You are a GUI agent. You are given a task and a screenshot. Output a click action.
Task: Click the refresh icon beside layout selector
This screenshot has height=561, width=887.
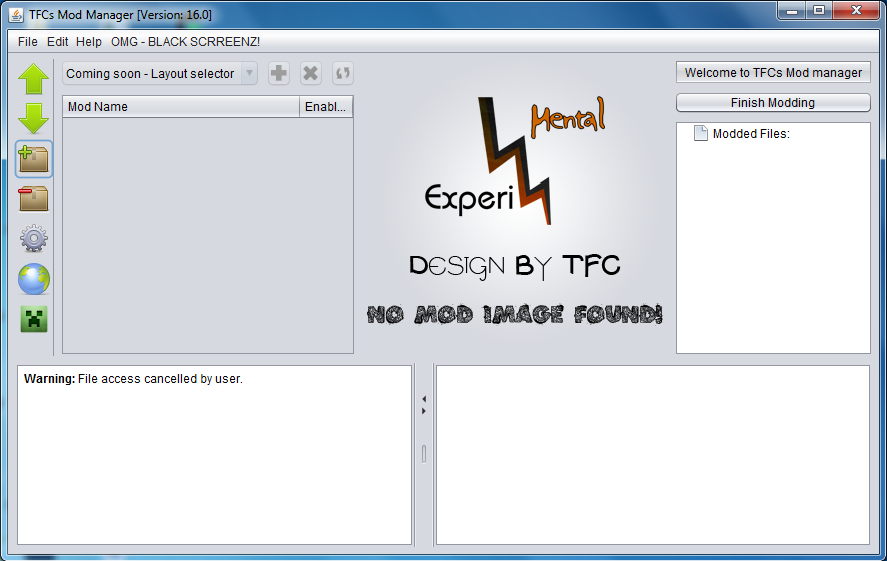tap(343, 73)
